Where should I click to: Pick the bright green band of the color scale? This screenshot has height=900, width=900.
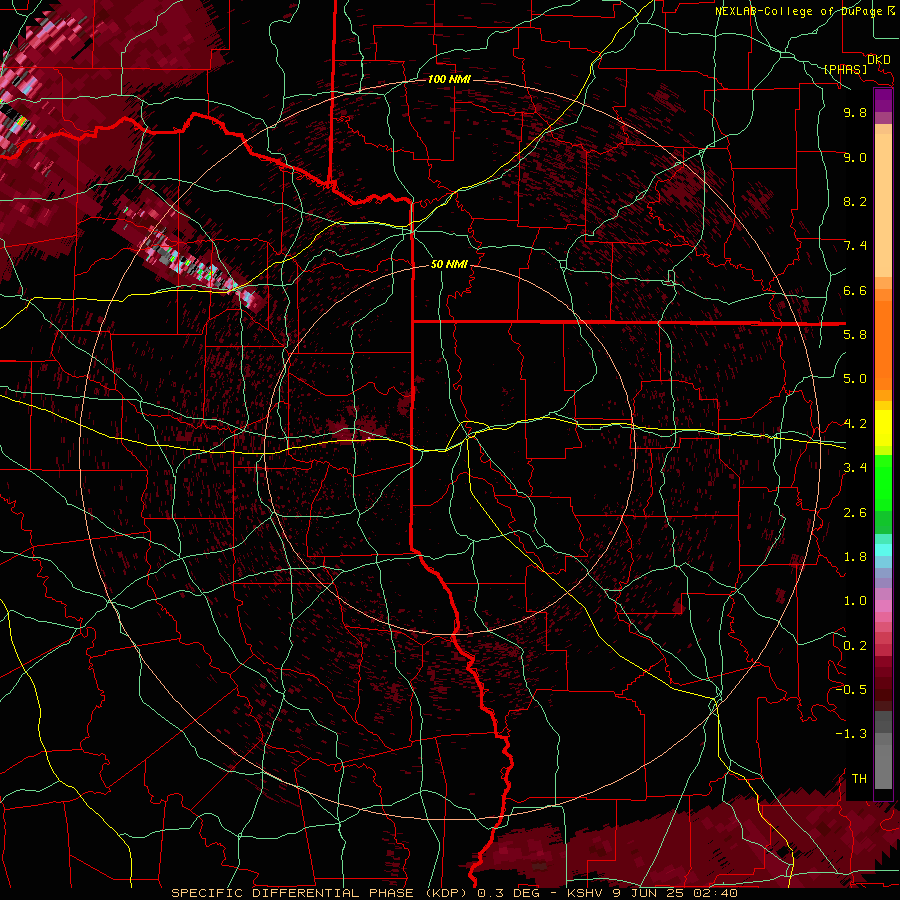pos(883,483)
